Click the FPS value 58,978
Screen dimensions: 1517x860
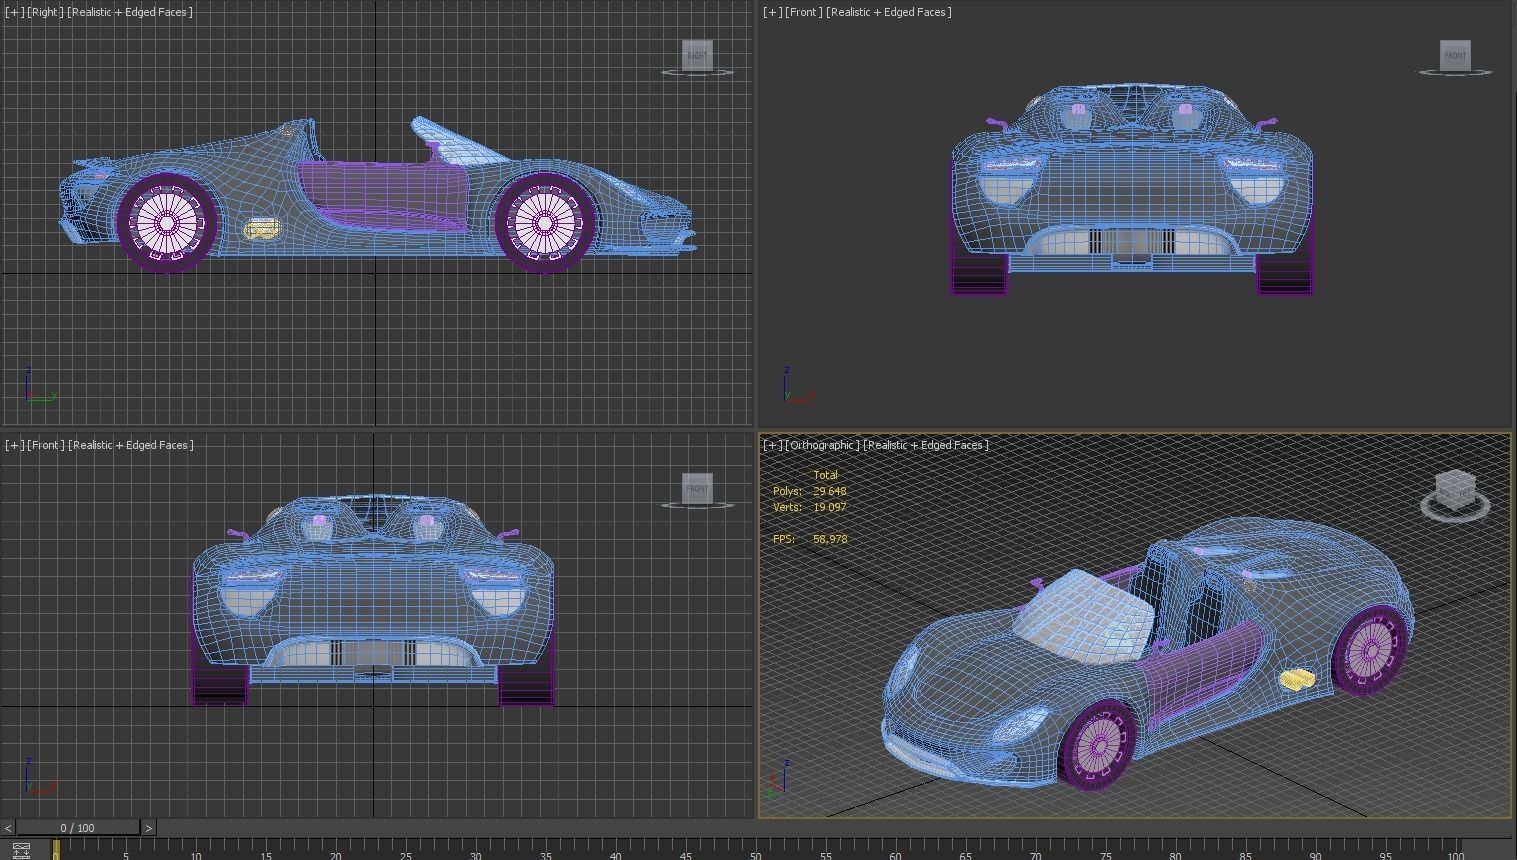[830, 539]
